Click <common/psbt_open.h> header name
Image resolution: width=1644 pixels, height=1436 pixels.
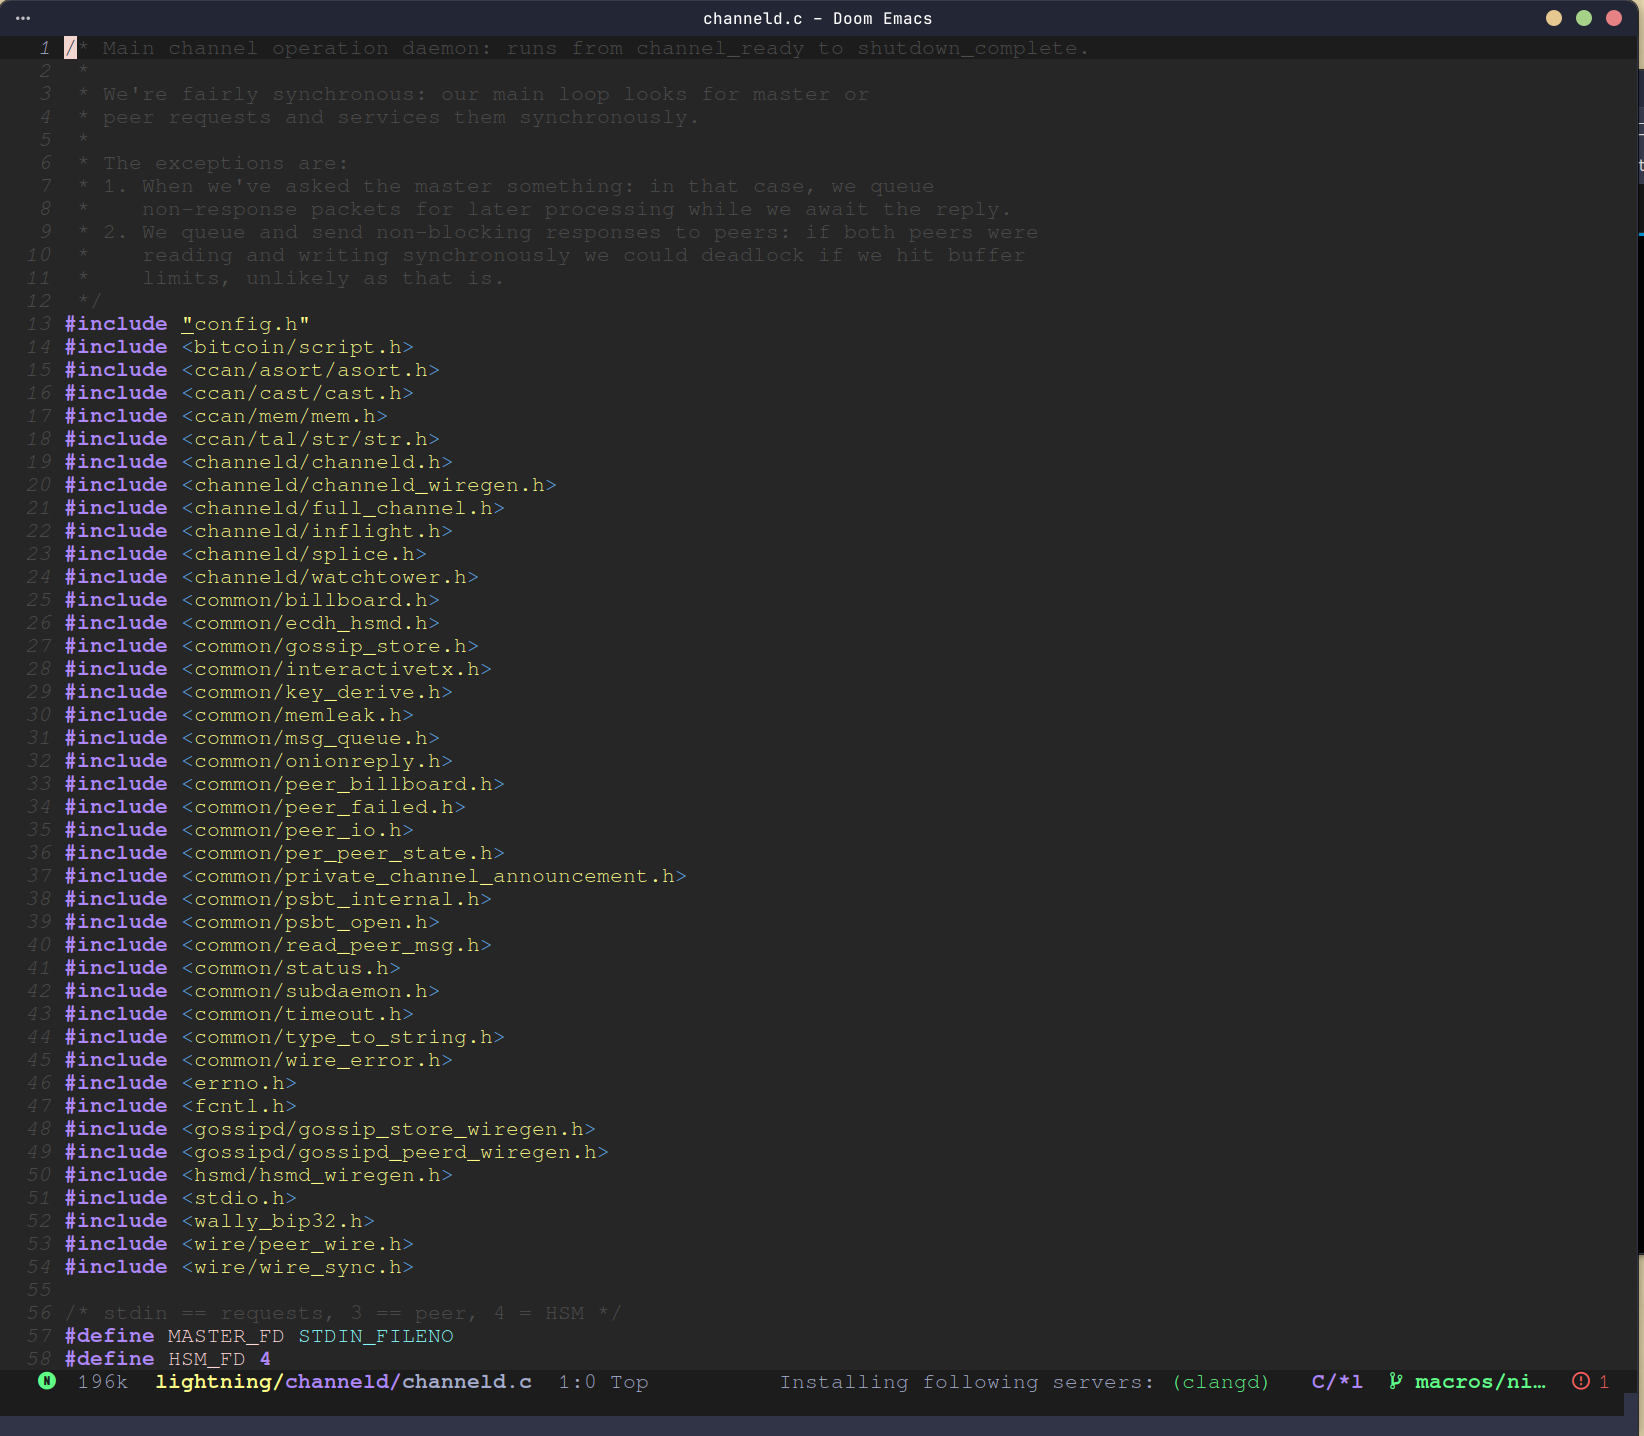(x=311, y=922)
